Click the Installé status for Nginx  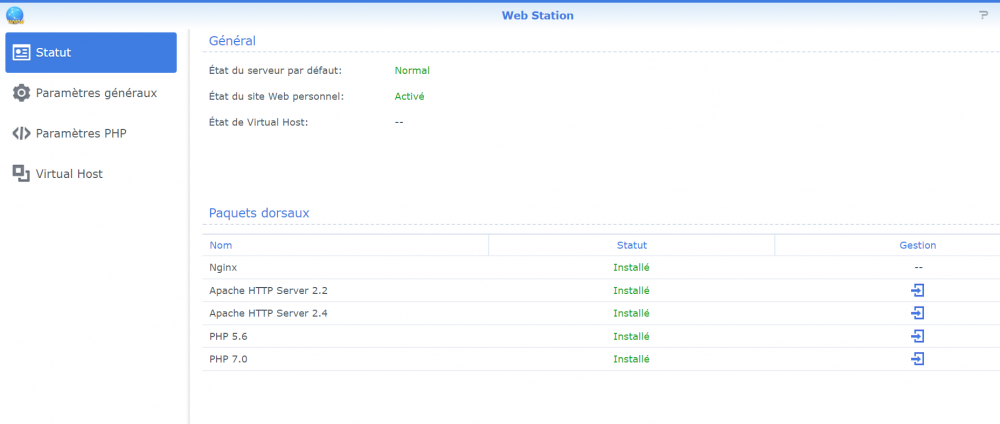[631, 267]
